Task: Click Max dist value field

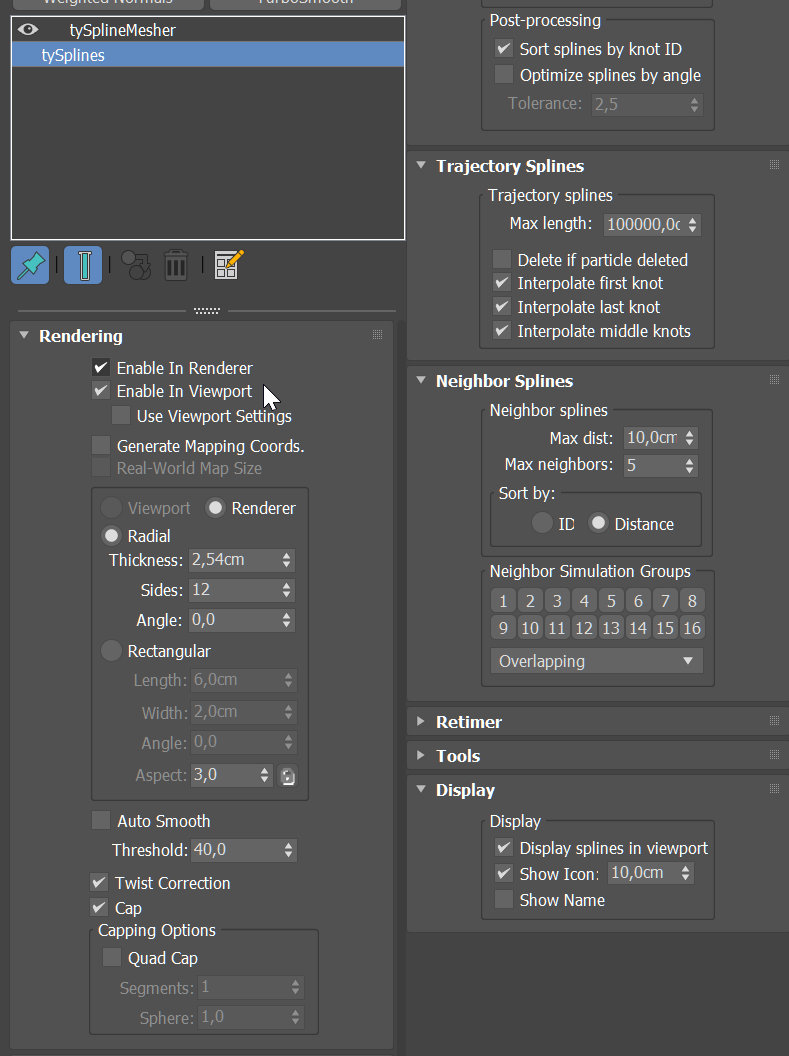Action: (x=652, y=438)
